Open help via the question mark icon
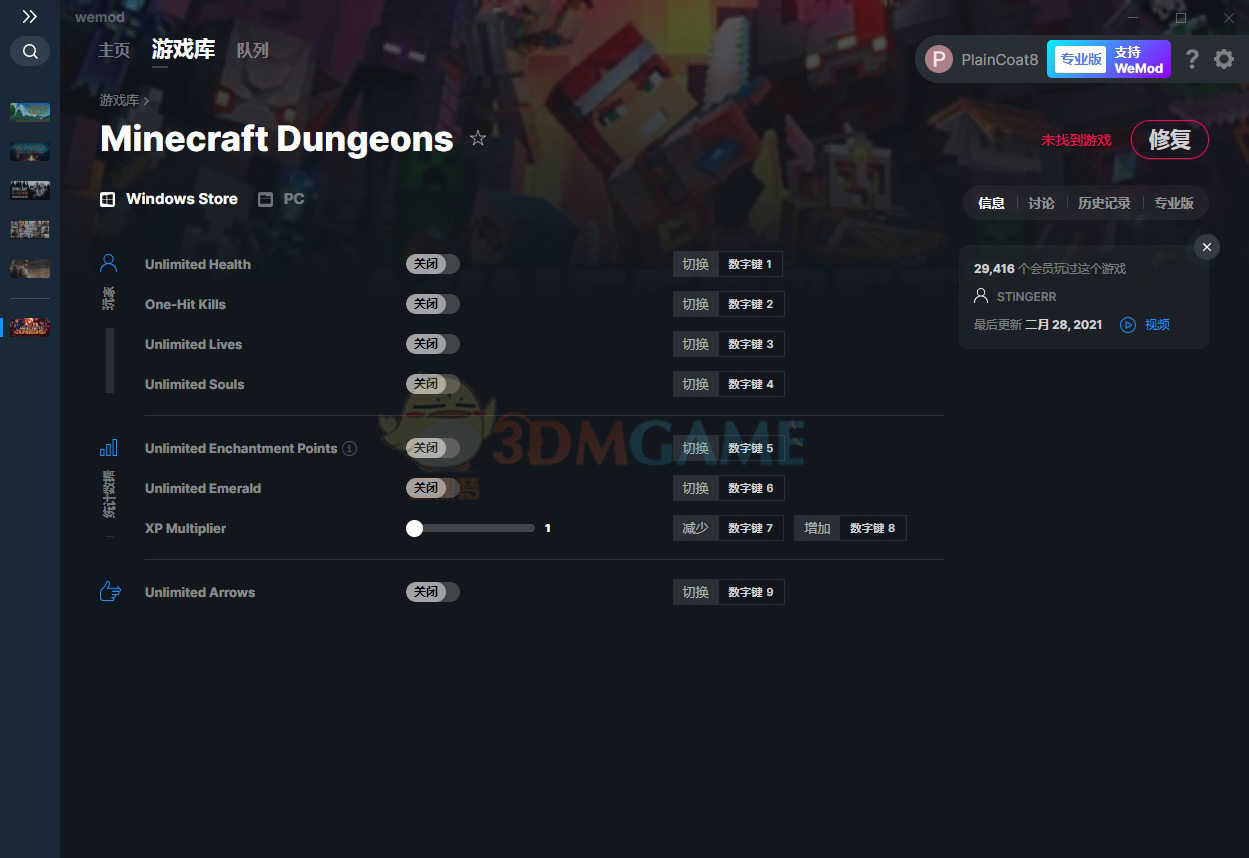Screen dimensions: 1249x858 1192,59
